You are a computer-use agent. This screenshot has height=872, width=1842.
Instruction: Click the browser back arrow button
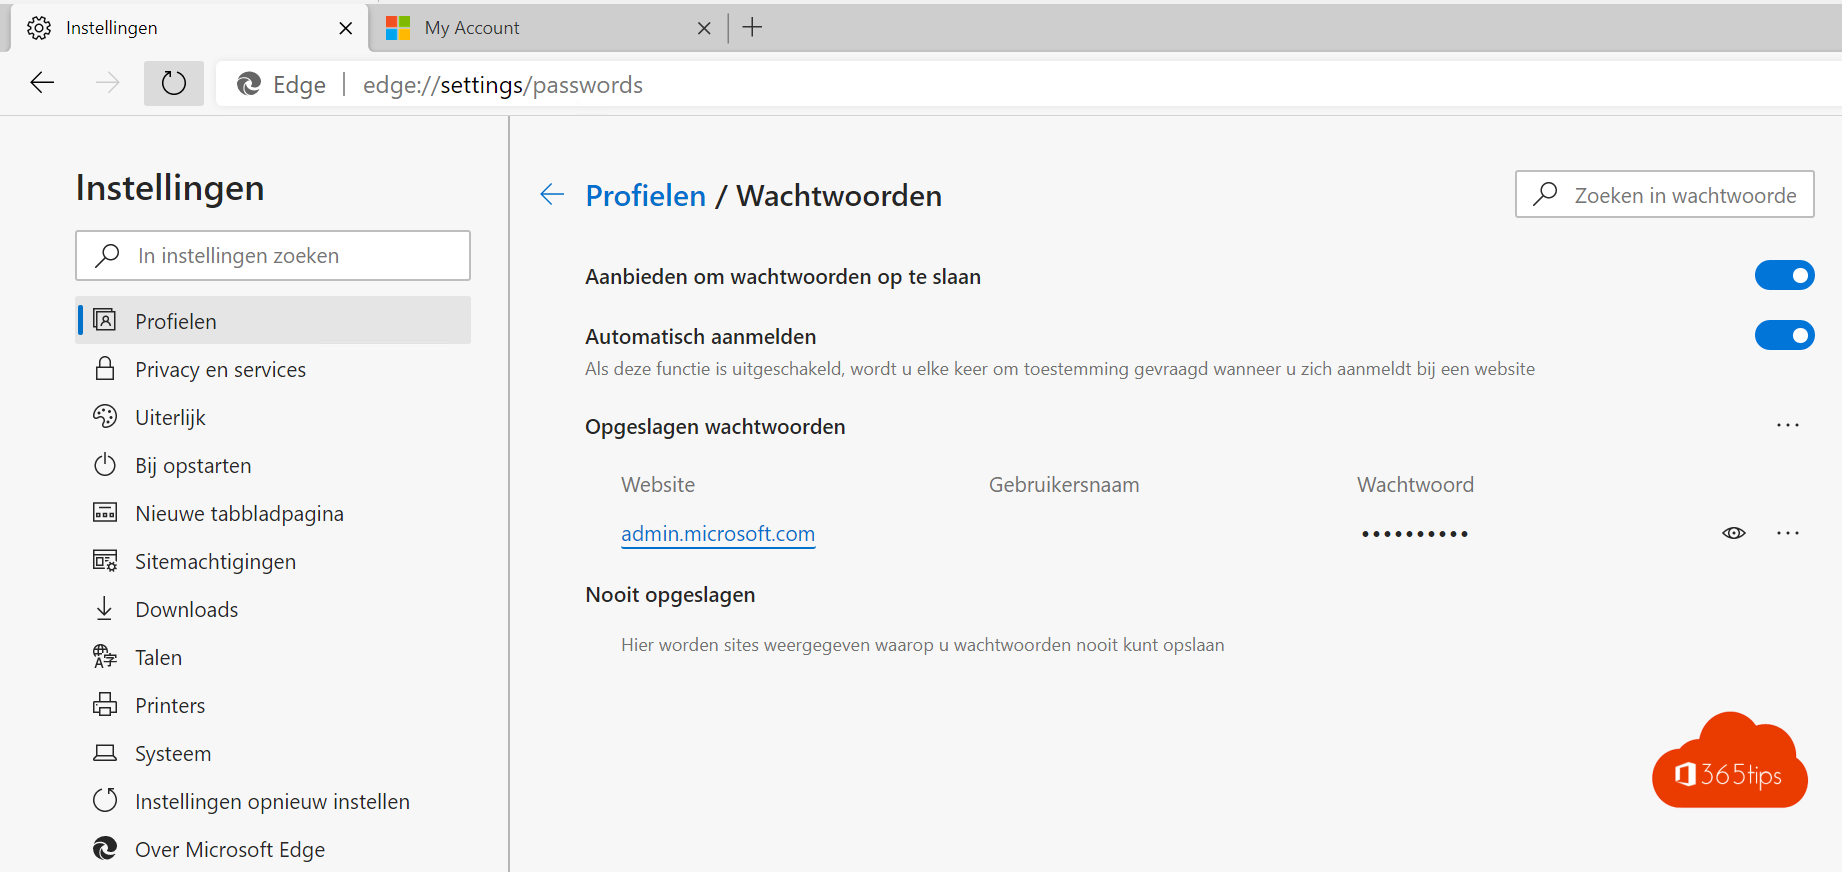42,83
